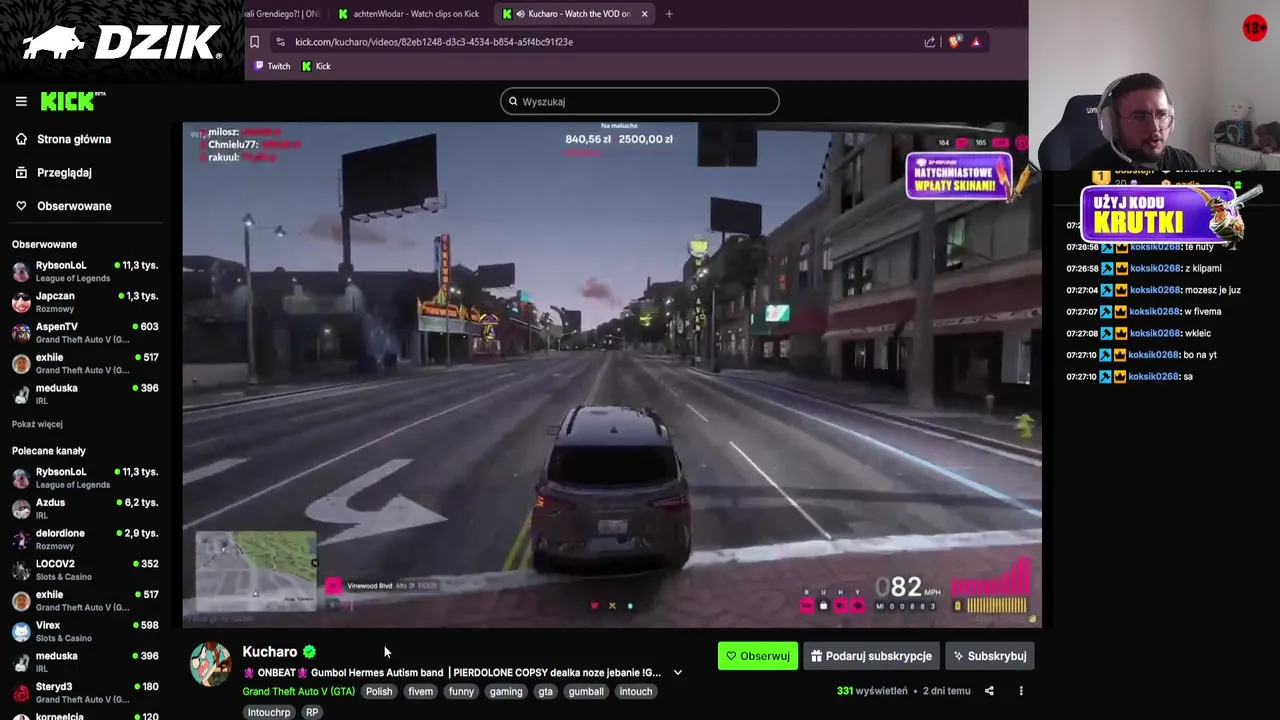Open Grand Theft Auto V (GTA) category
This screenshot has height=720, width=1280.
coord(298,691)
